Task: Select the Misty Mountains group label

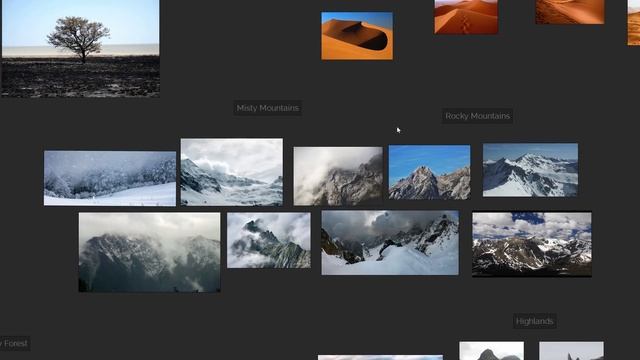Action: tap(268, 108)
